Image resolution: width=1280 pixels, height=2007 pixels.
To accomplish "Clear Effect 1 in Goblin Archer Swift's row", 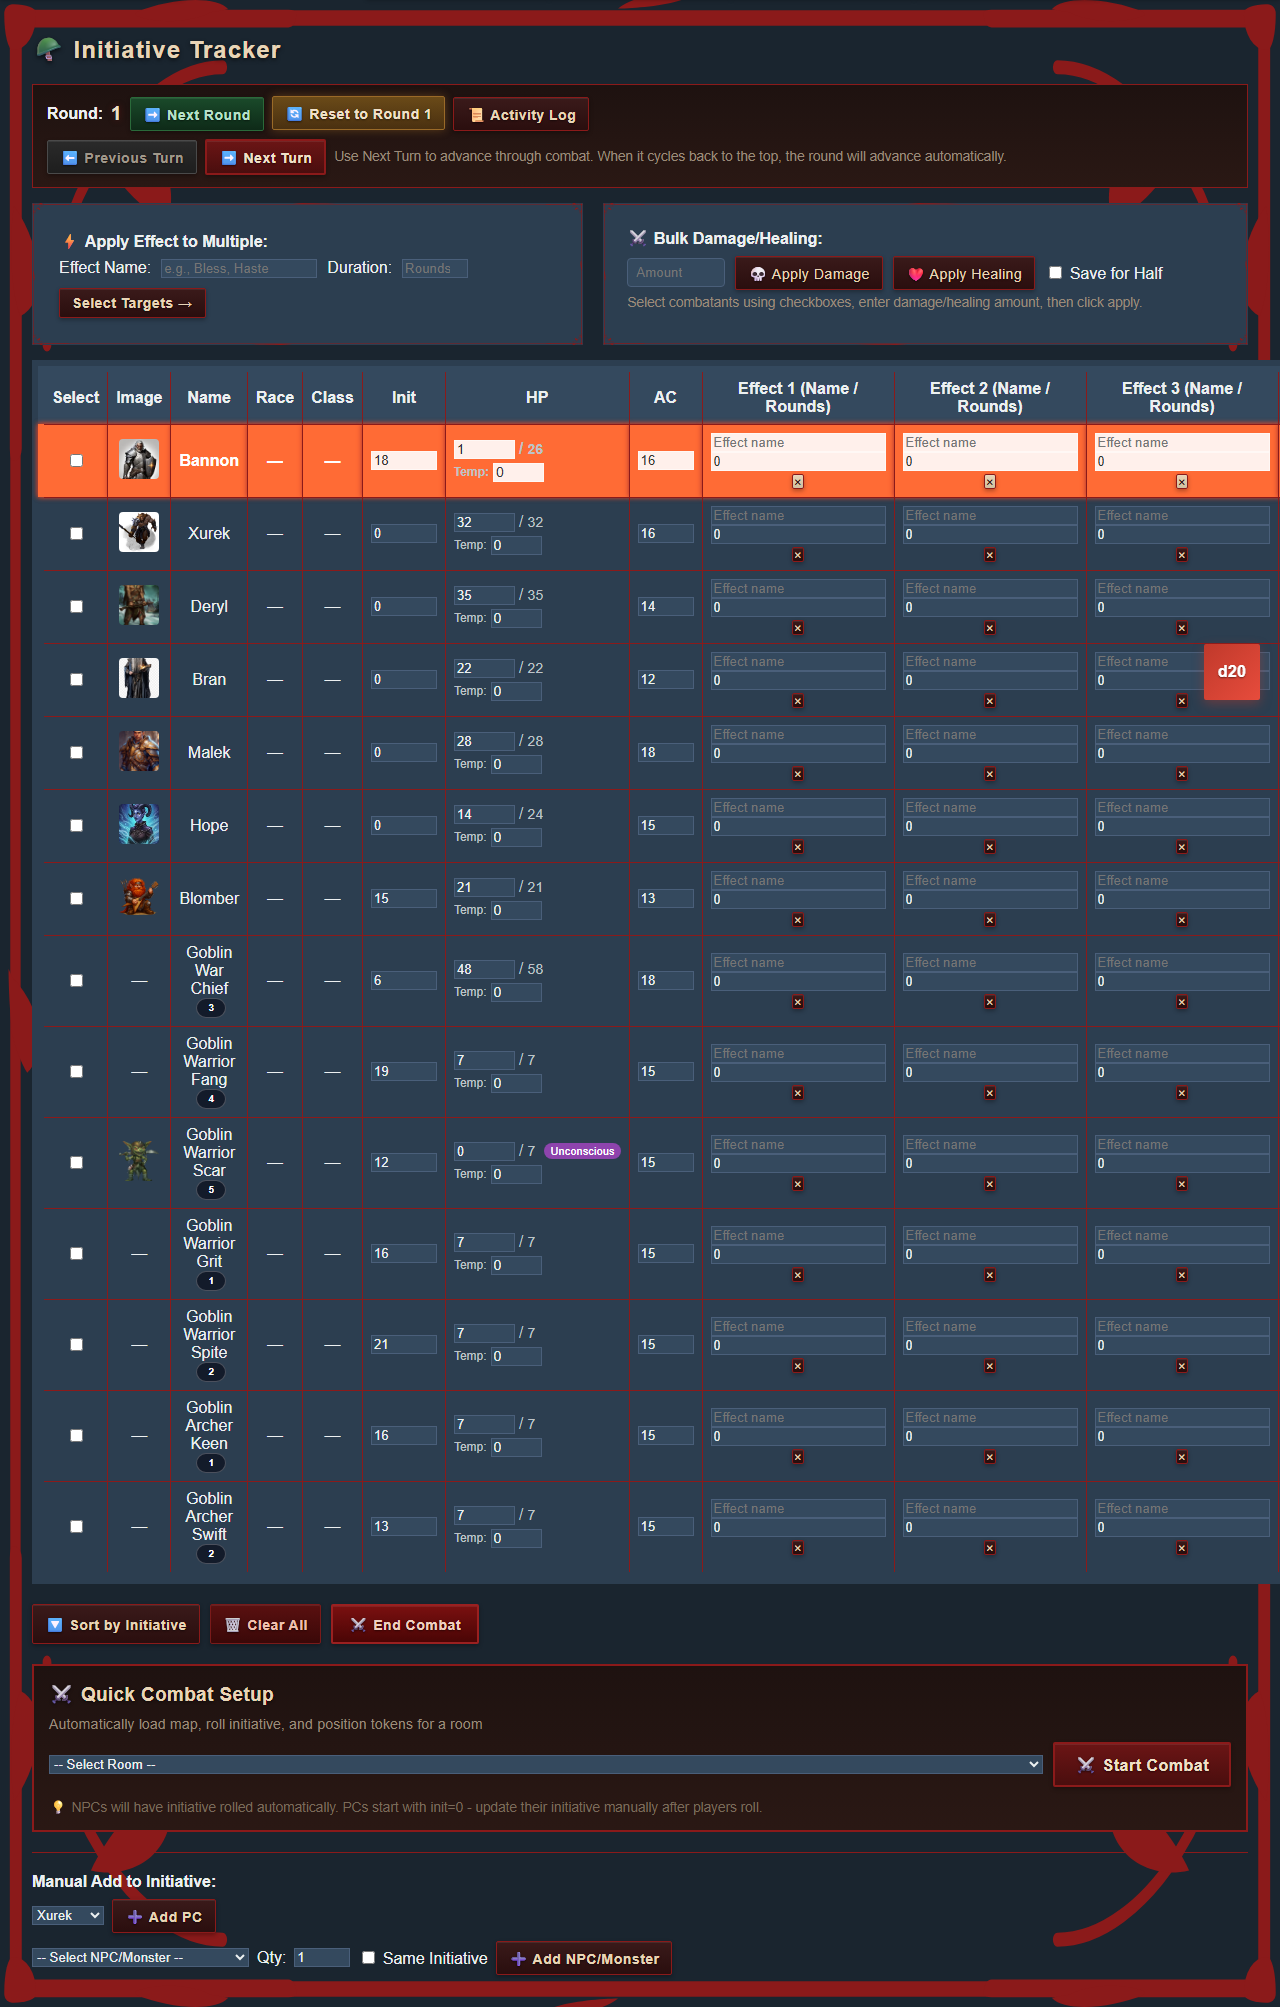I will [798, 1548].
